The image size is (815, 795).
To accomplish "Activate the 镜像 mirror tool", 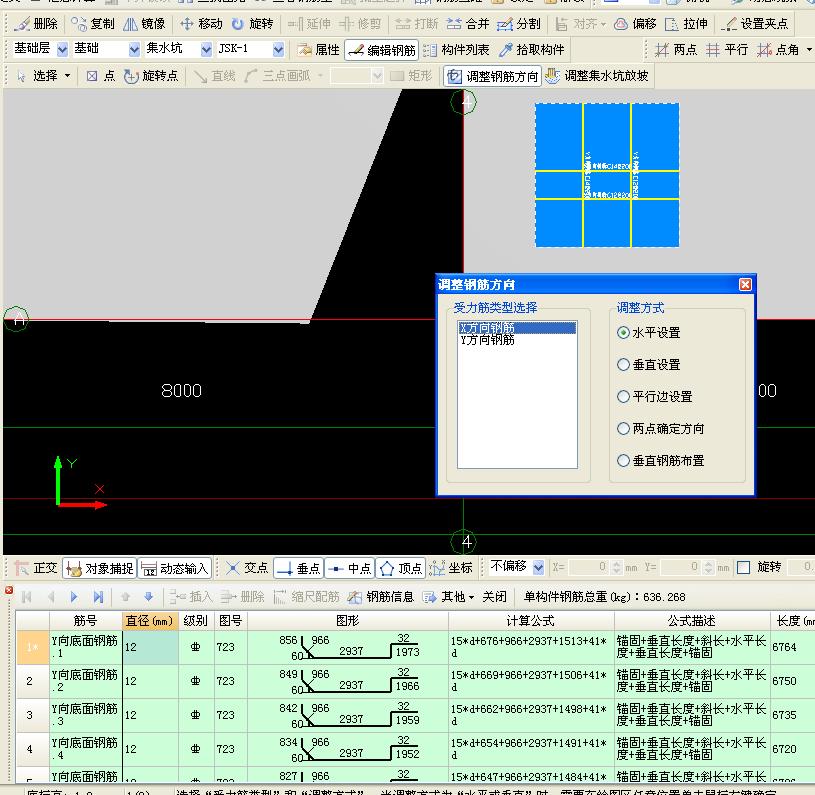I will point(144,24).
